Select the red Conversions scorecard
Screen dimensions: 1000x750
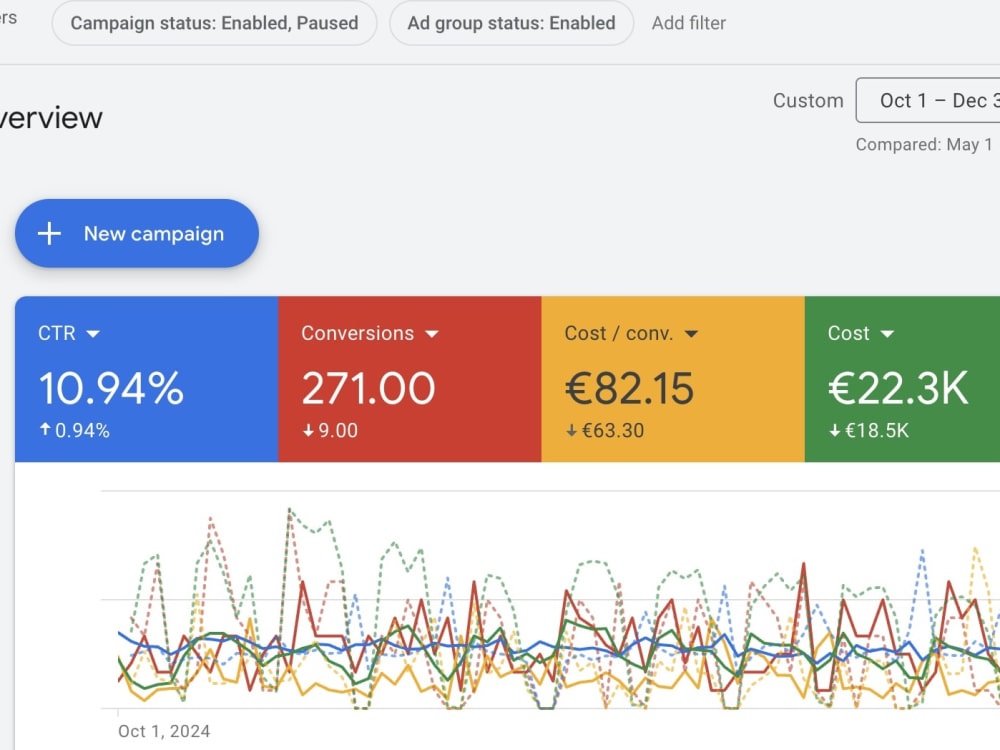(x=409, y=379)
